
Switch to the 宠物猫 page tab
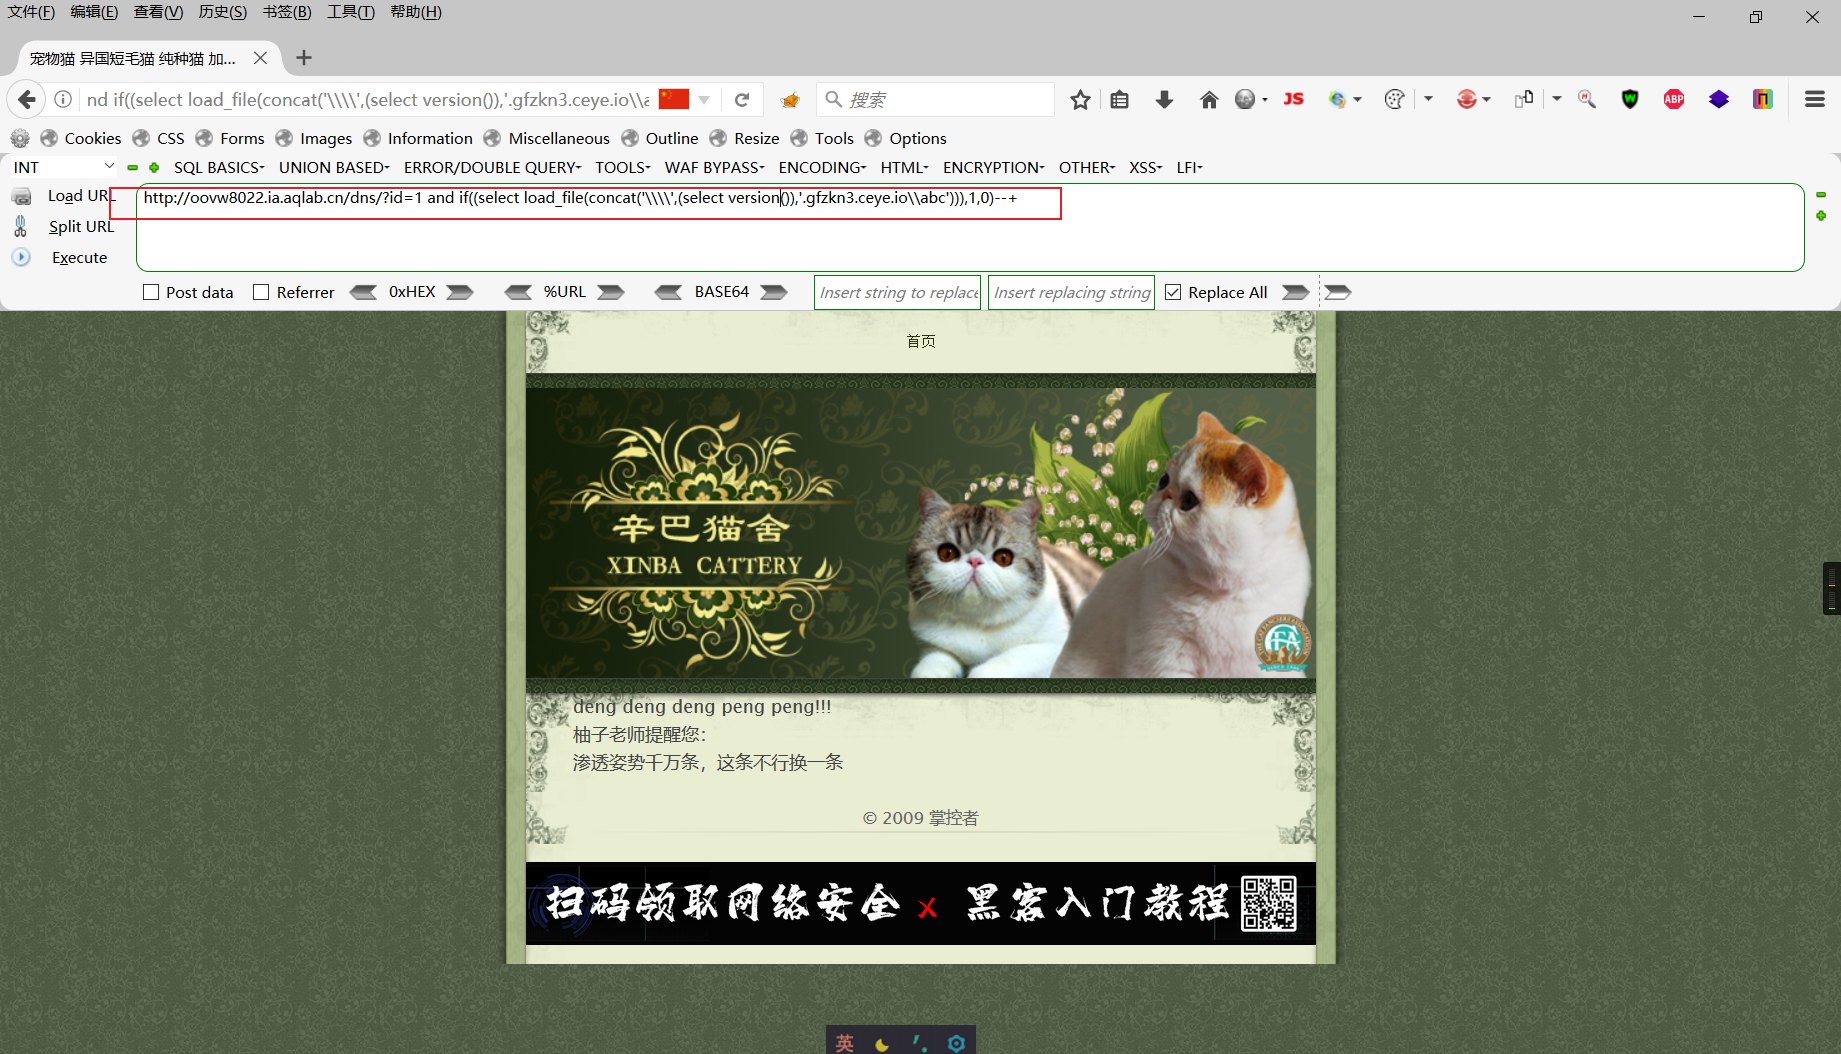(130, 58)
